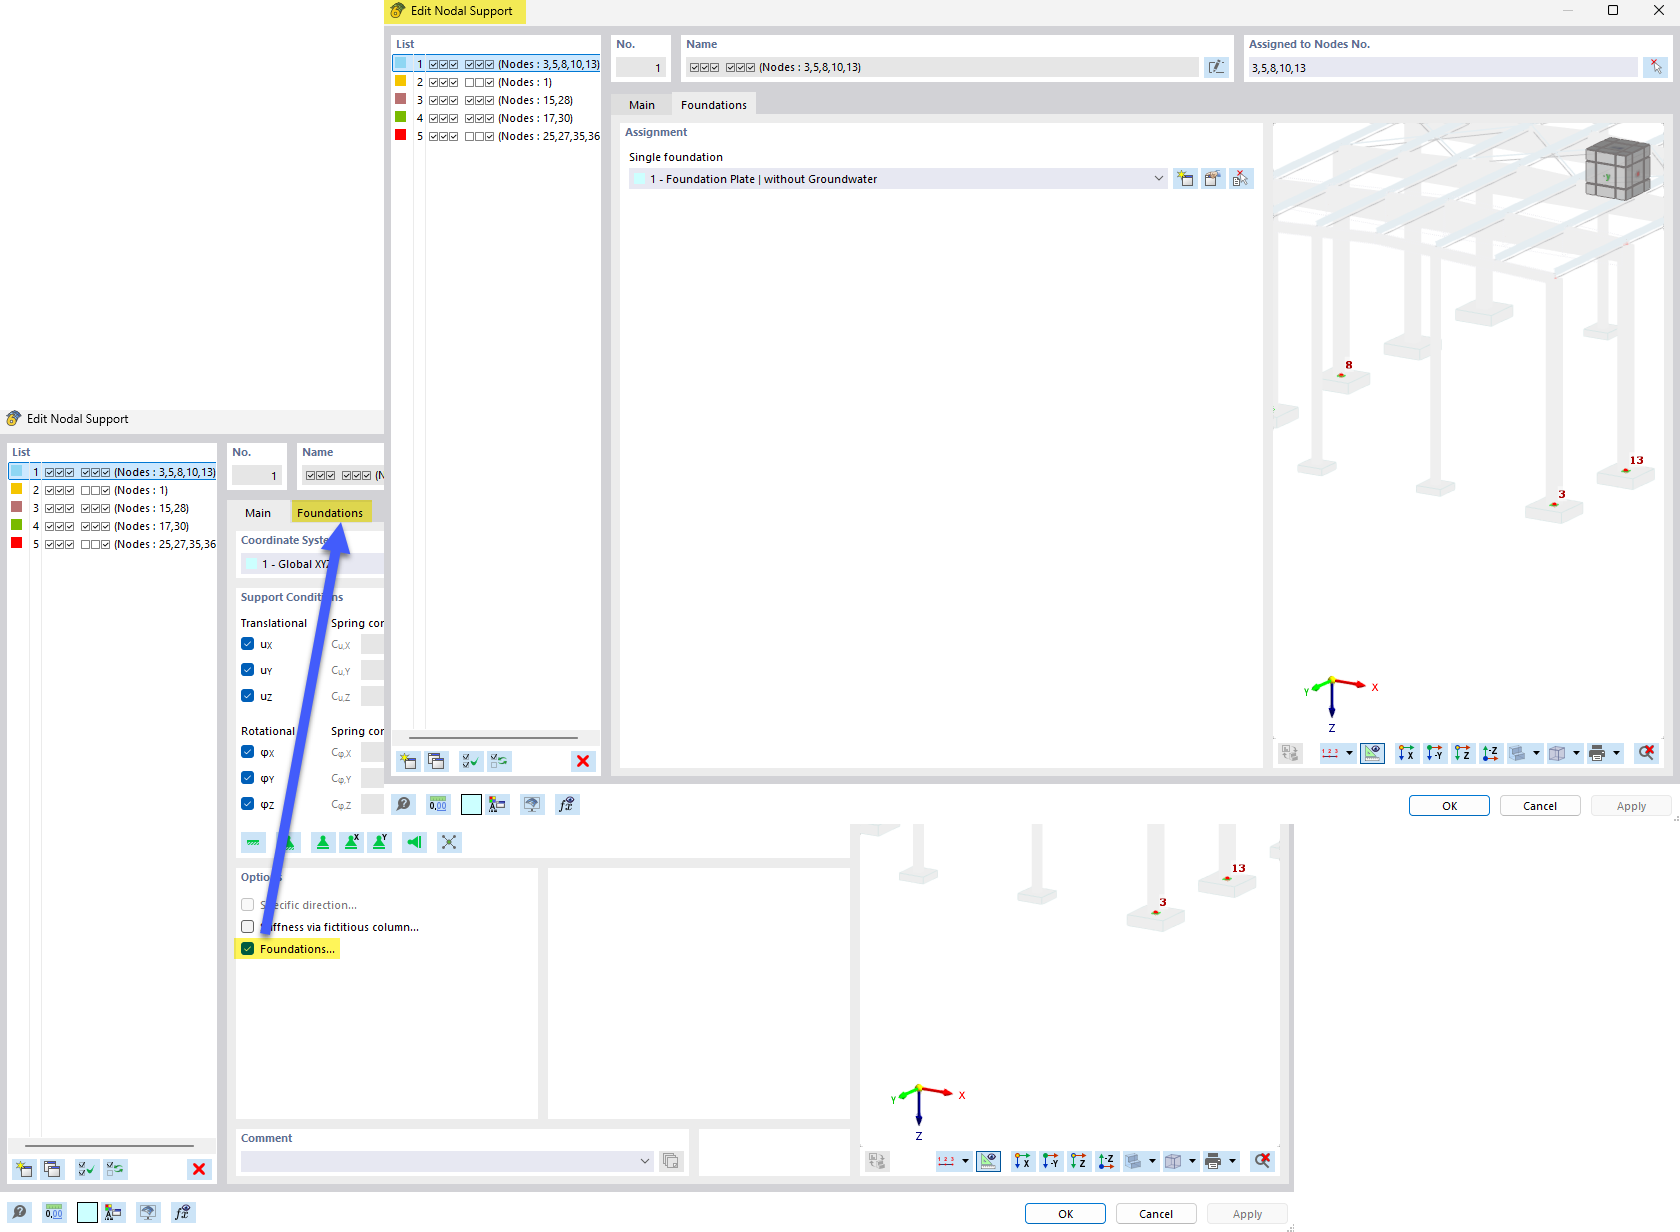This screenshot has width=1680, height=1232.
Task: Switch to the Main tab
Action: tap(642, 104)
